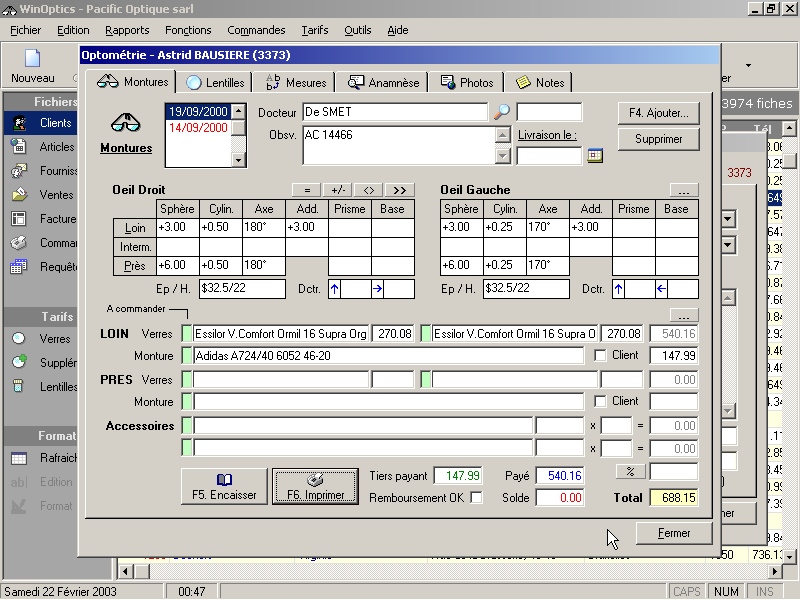
Task: Open Articles from the sidebar
Action: [56, 147]
